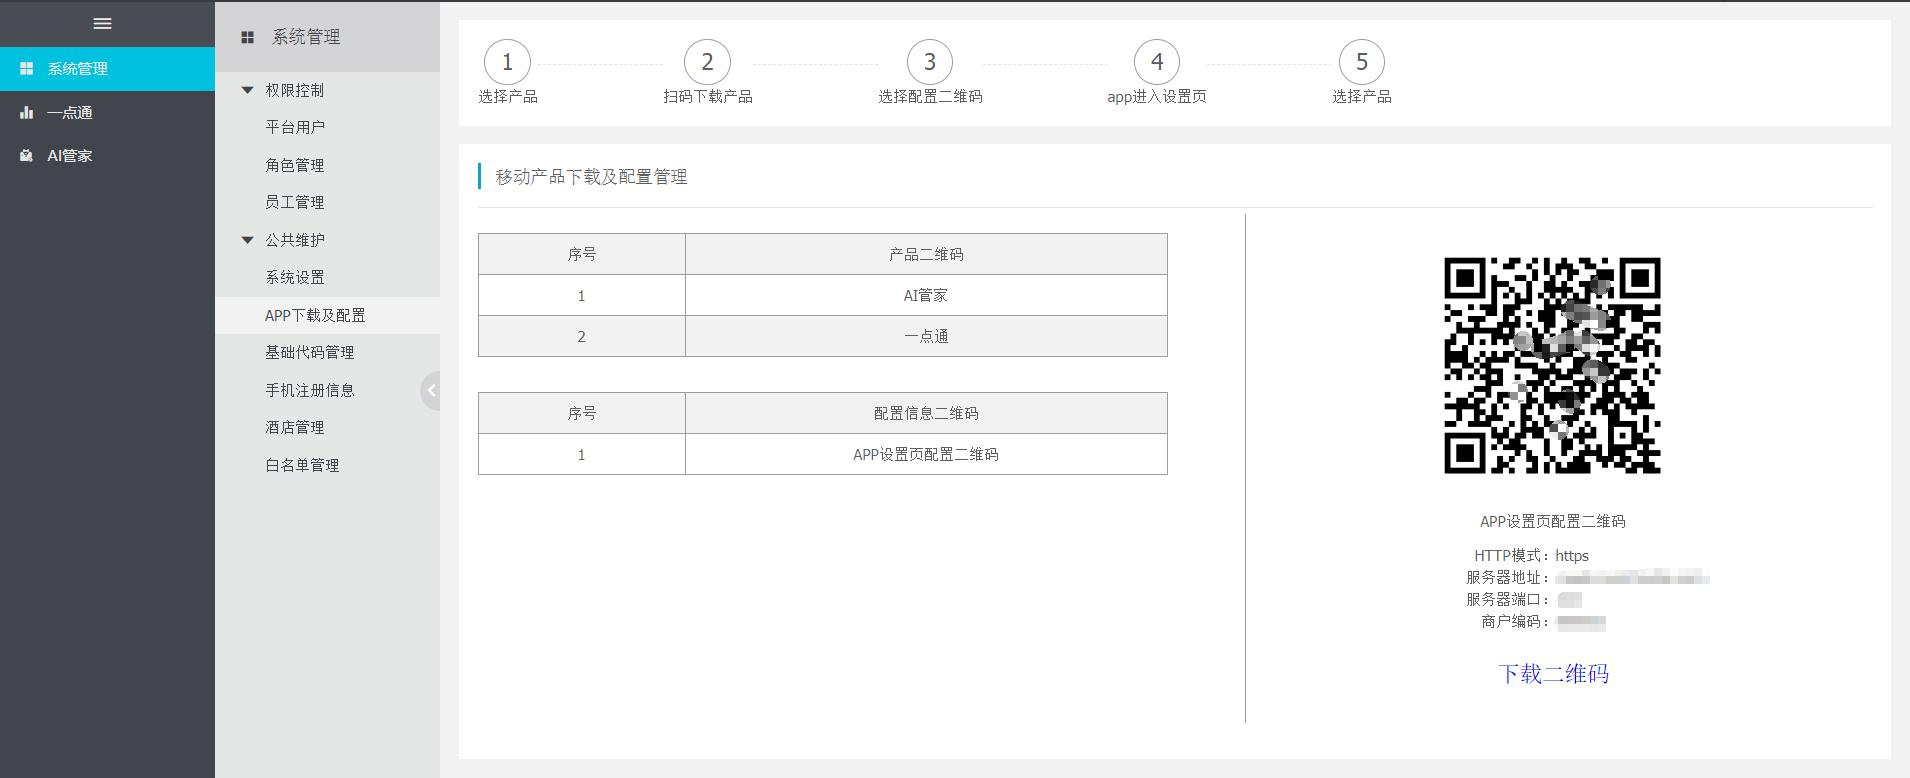1910x778 pixels.
Task: Collapse the 公共维护 tree group
Action: tap(248, 240)
